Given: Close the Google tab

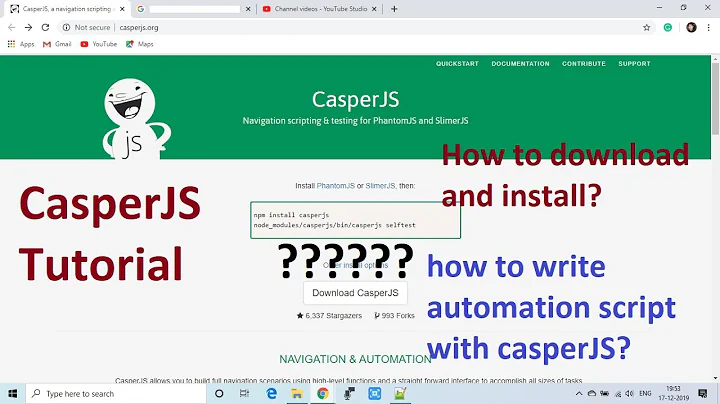Looking at the screenshot, I should tap(248, 9).
